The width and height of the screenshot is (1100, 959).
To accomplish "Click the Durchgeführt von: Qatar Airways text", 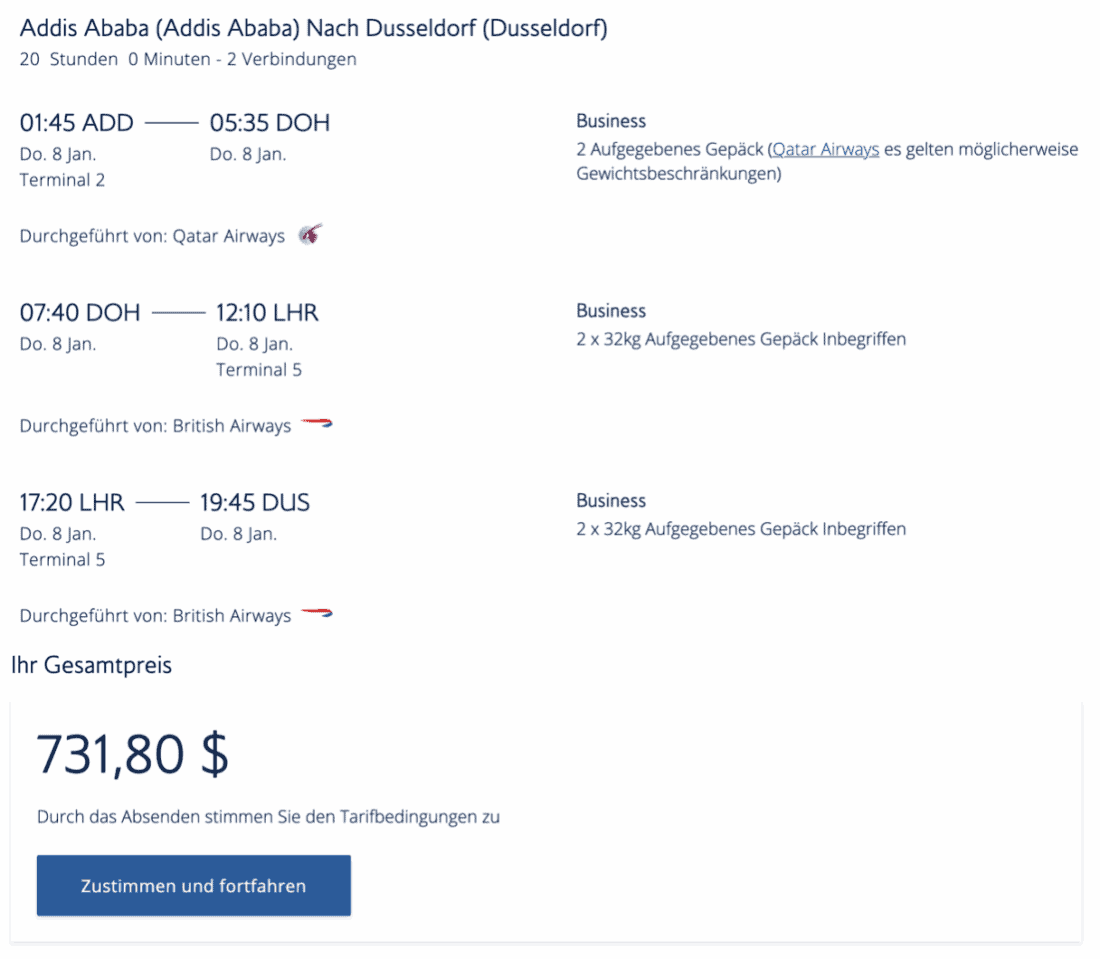I will tap(152, 237).
